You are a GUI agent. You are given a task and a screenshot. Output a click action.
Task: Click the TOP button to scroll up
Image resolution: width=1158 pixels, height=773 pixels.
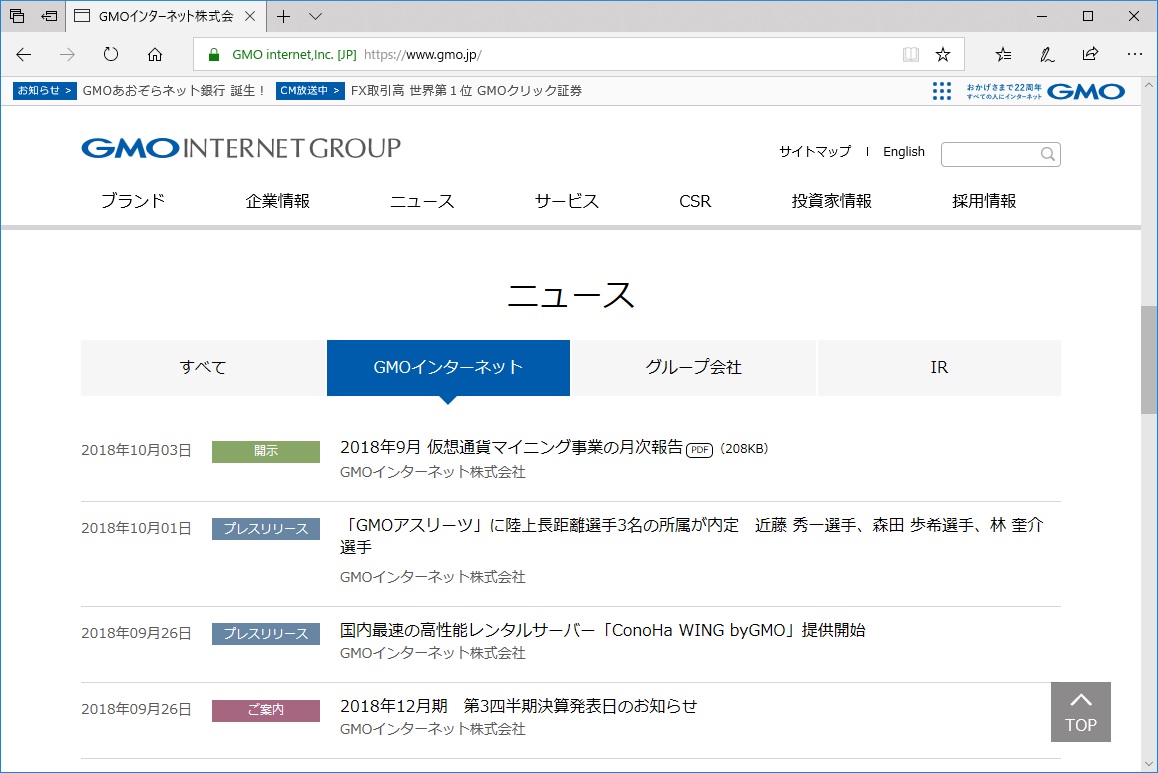(1080, 711)
